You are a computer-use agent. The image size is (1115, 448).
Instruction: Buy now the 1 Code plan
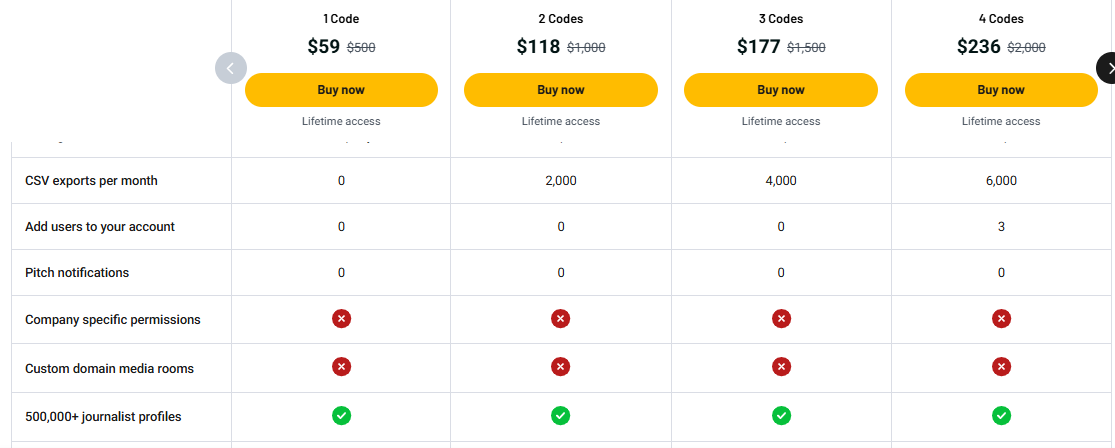(x=341, y=90)
